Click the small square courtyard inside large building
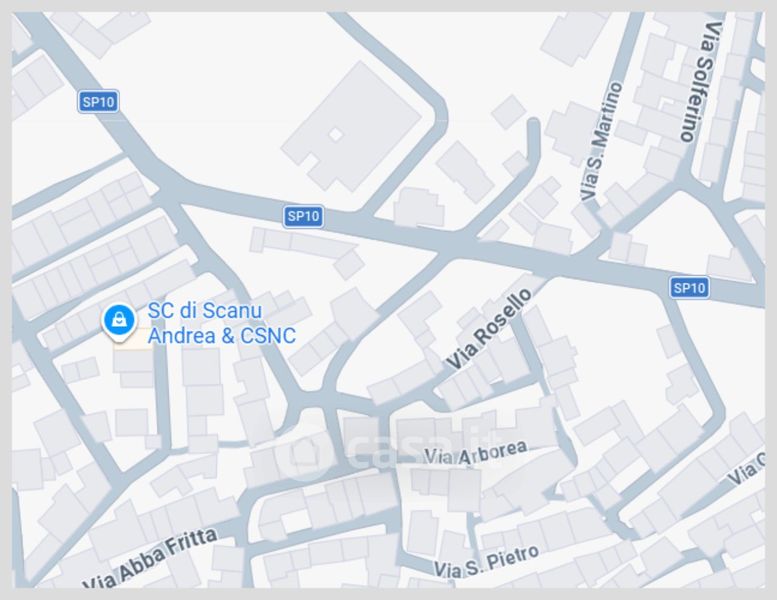 click(x=336, y=135)
